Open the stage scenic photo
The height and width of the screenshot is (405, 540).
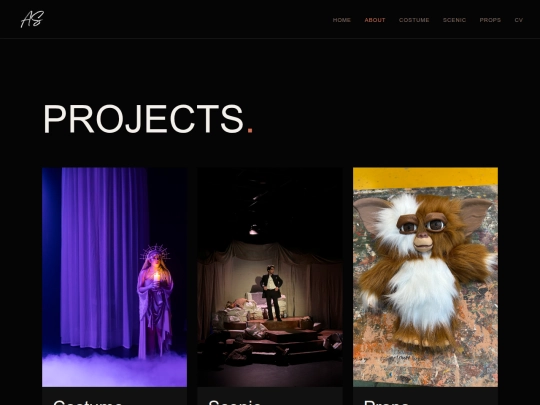[270, 277]
